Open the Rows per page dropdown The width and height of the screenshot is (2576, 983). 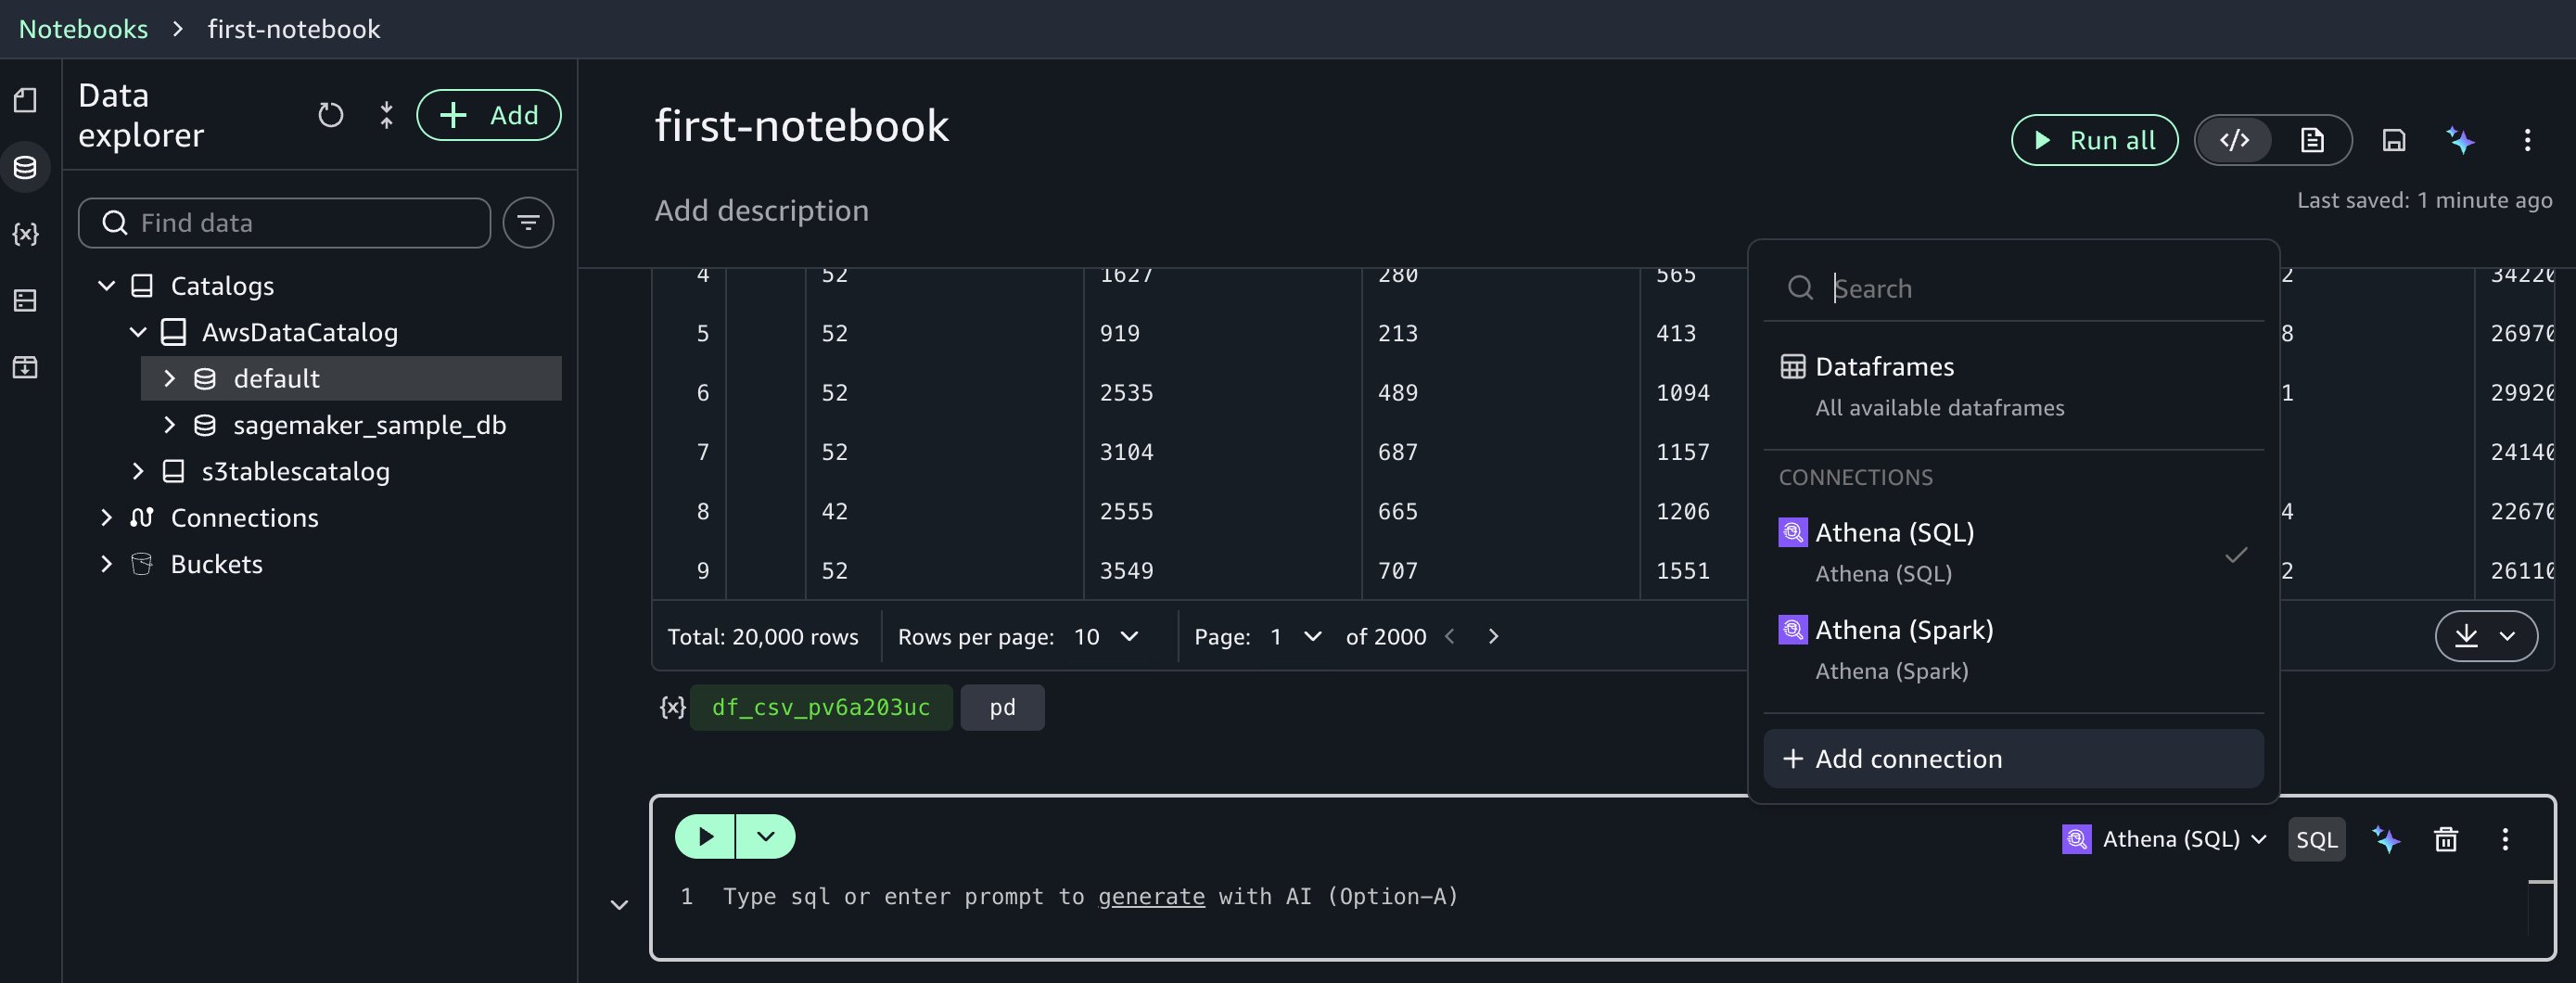(x=1106, y=637)
